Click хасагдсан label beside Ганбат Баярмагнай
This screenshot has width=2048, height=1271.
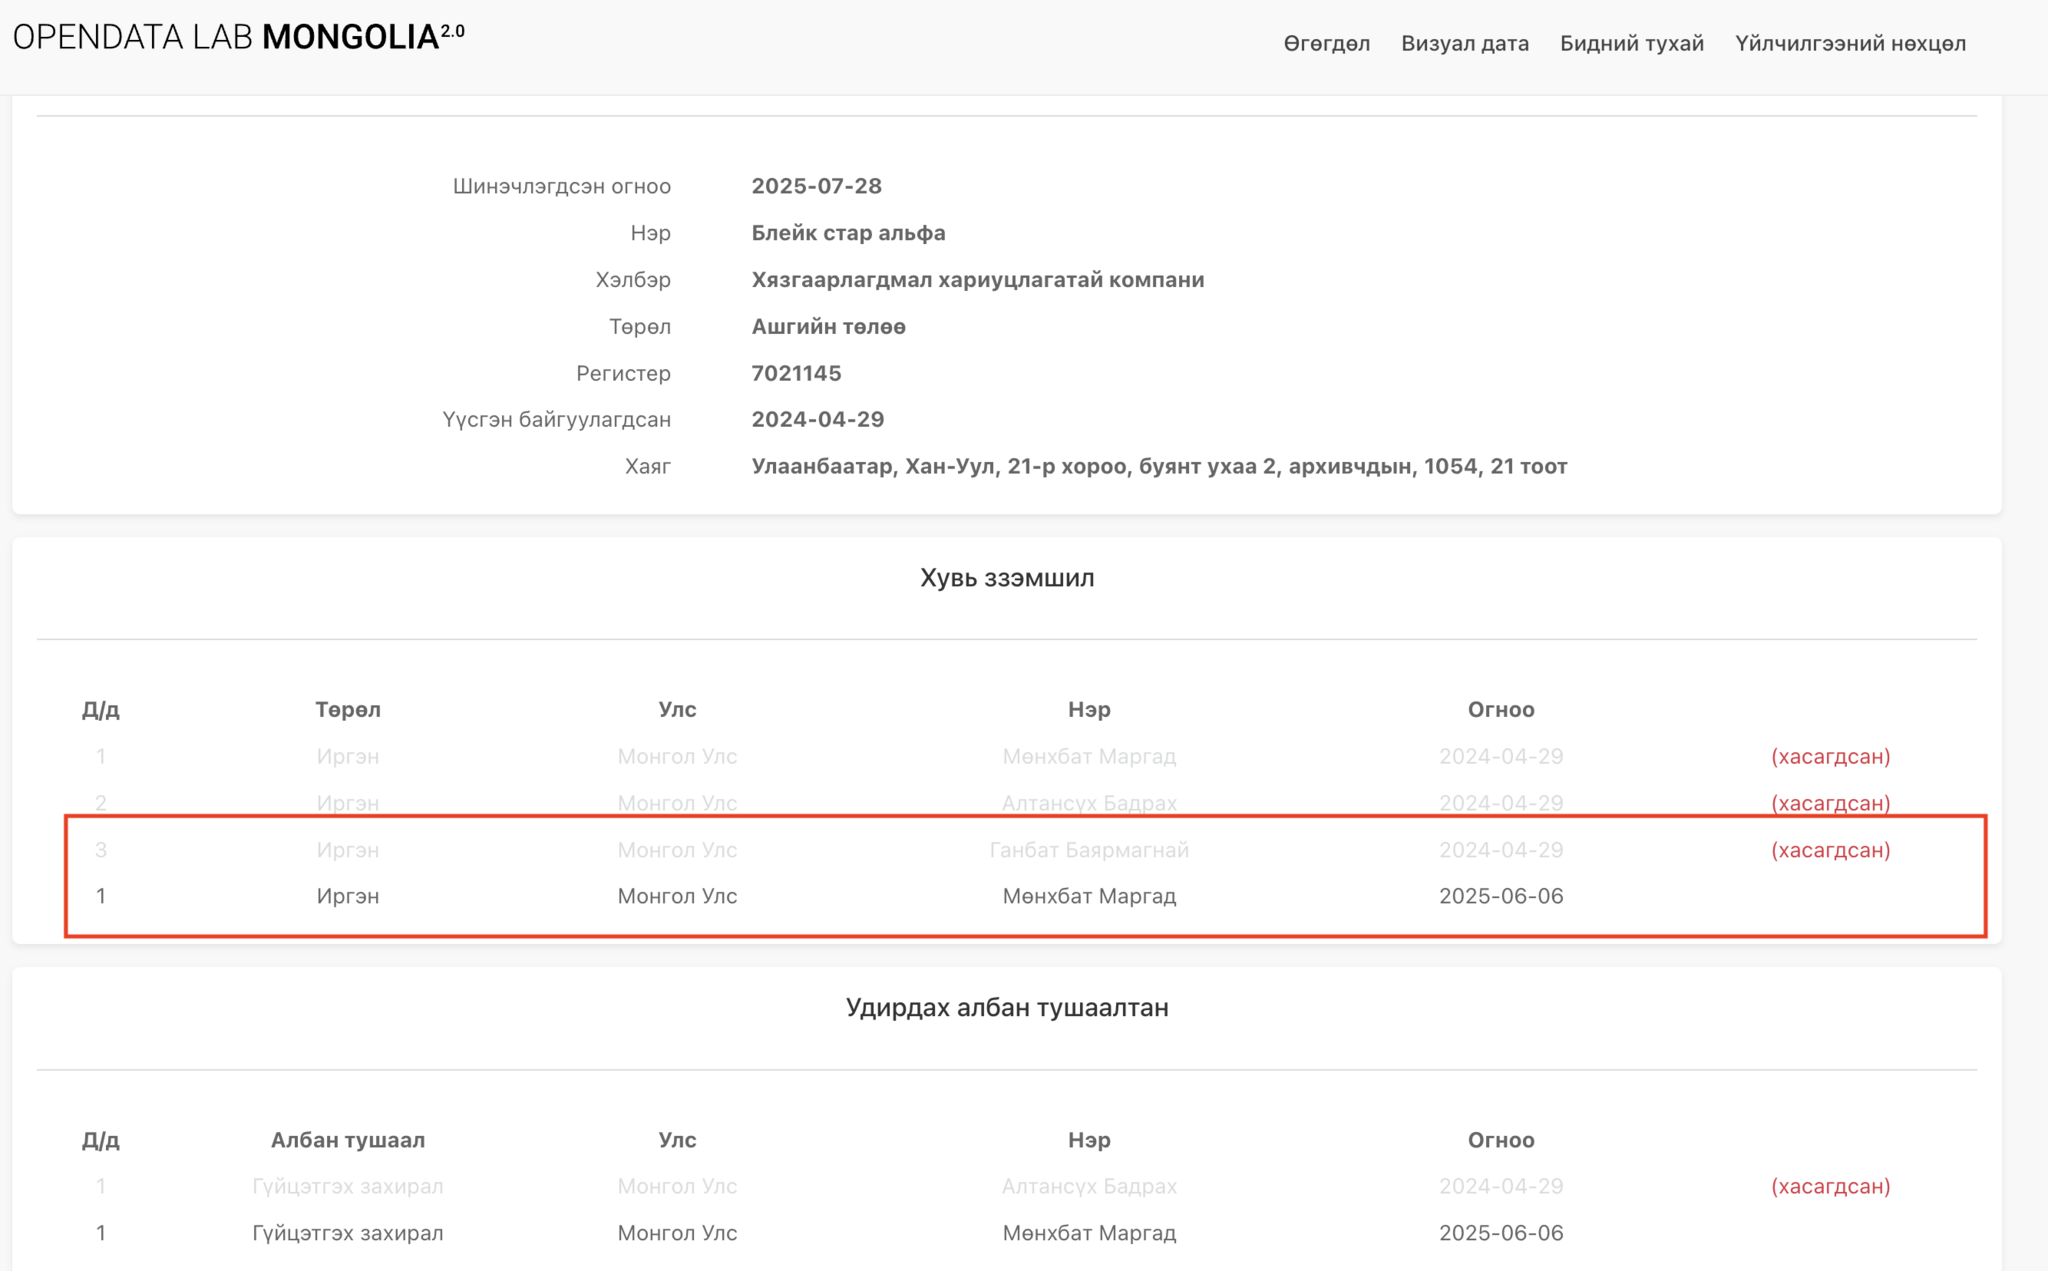(1830, 850)
